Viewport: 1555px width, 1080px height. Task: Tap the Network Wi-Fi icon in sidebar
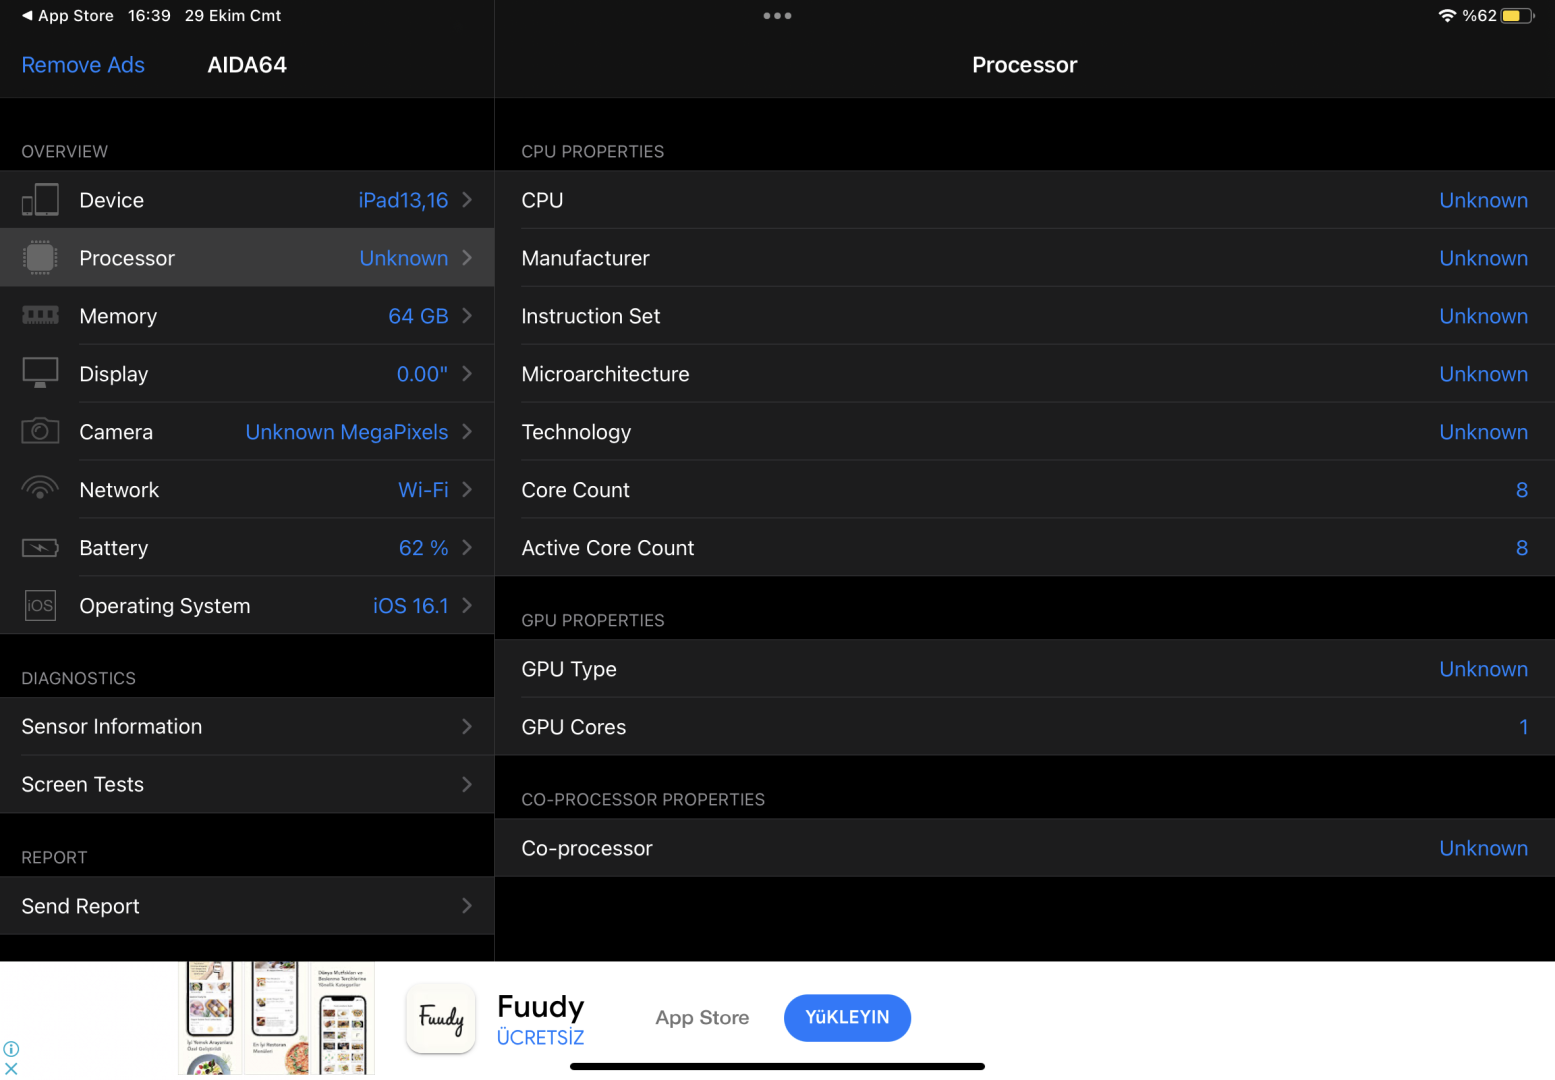coord(40,488)
